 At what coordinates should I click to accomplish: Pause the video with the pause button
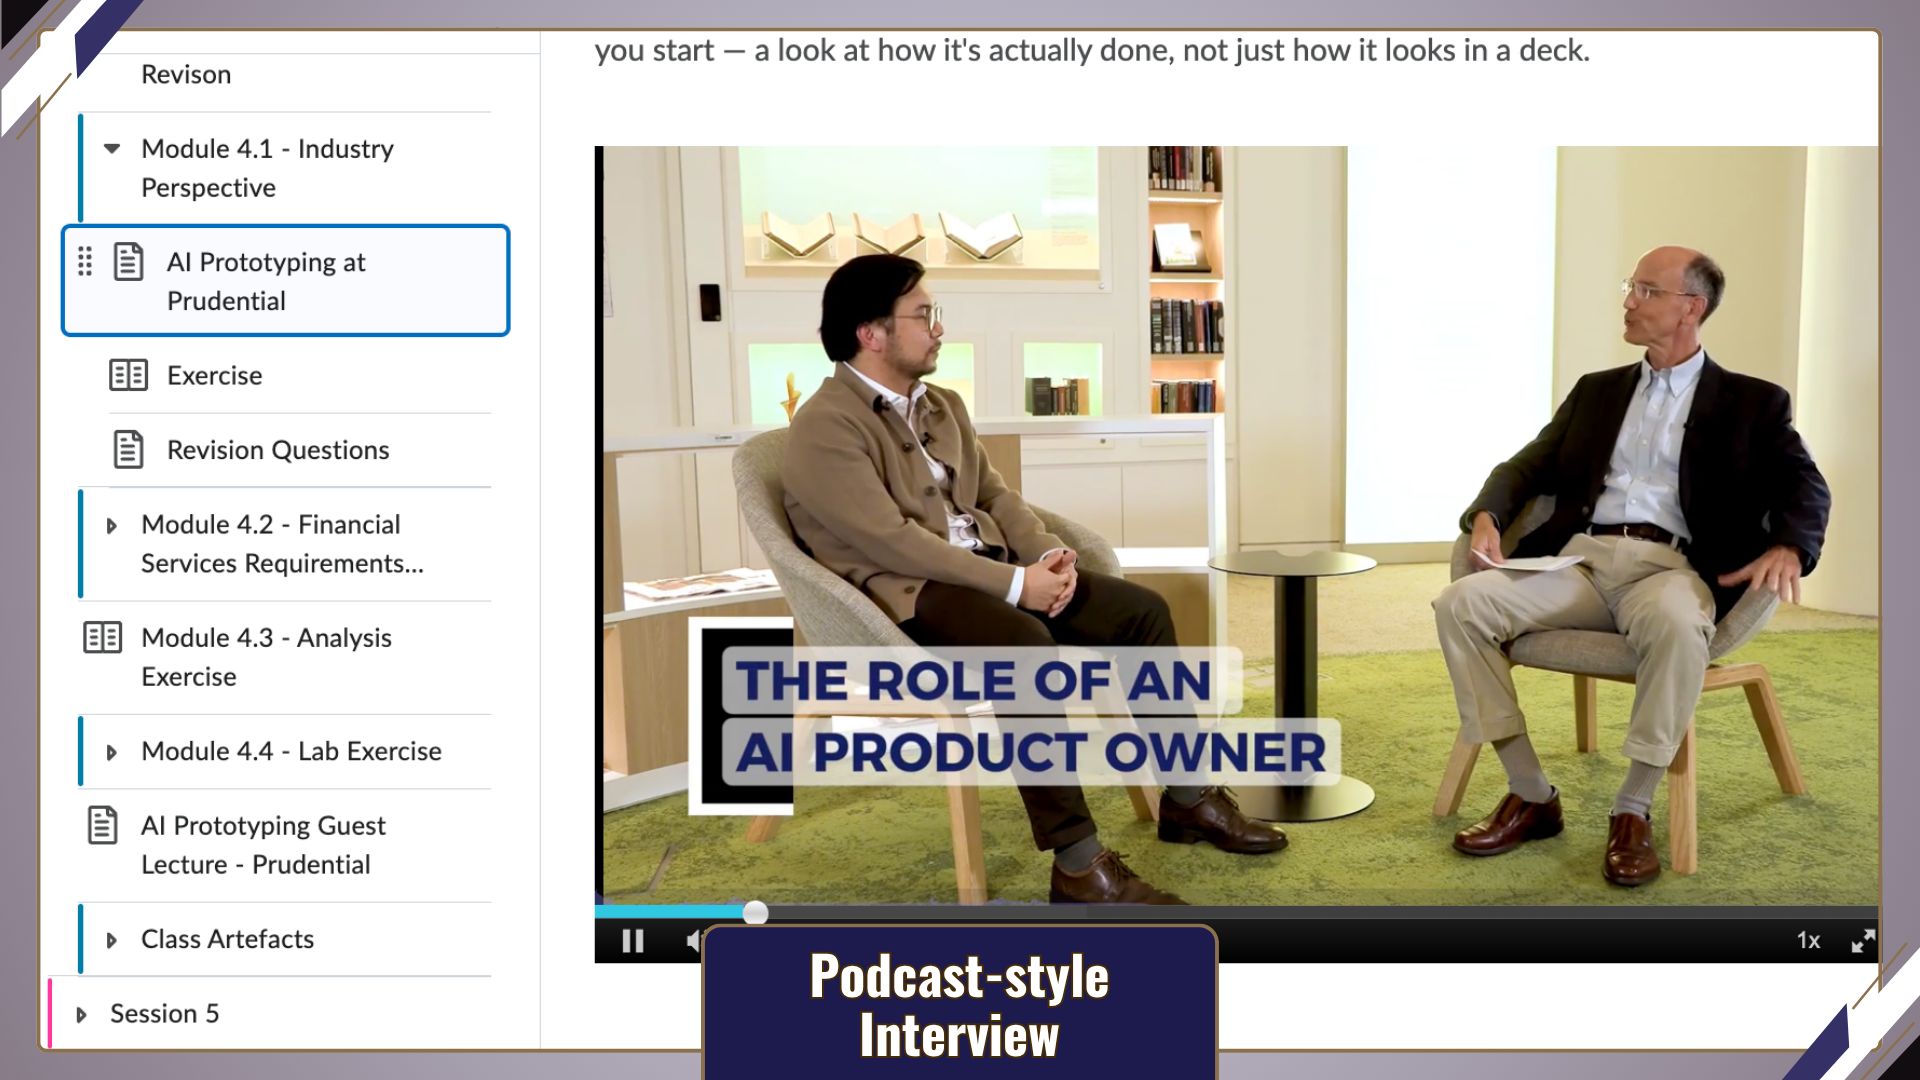click(x=632, y=941)
